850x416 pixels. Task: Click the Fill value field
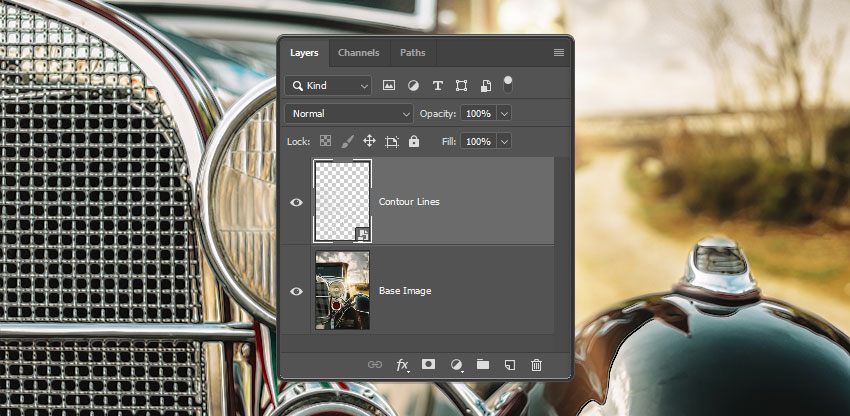tap(478, 142)
